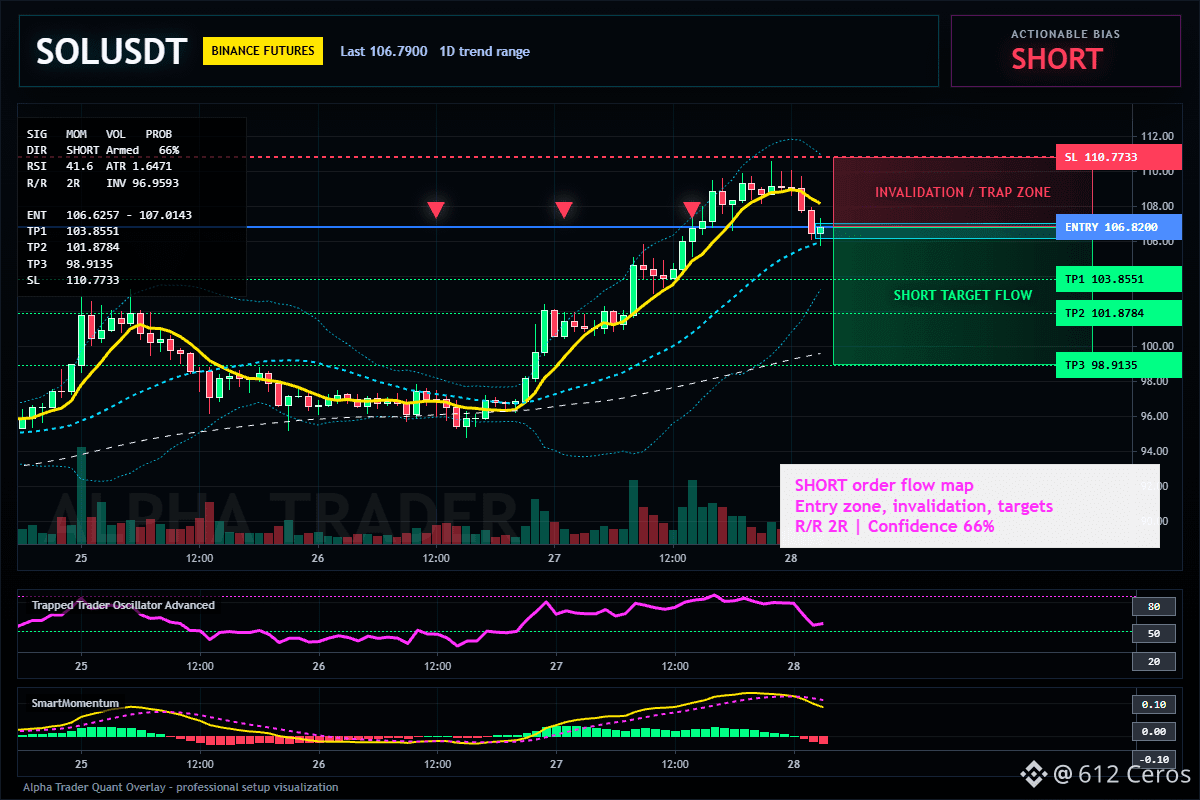Click the red signal triangle touching the entry line

pyautogui.click(x=692, y=210)
